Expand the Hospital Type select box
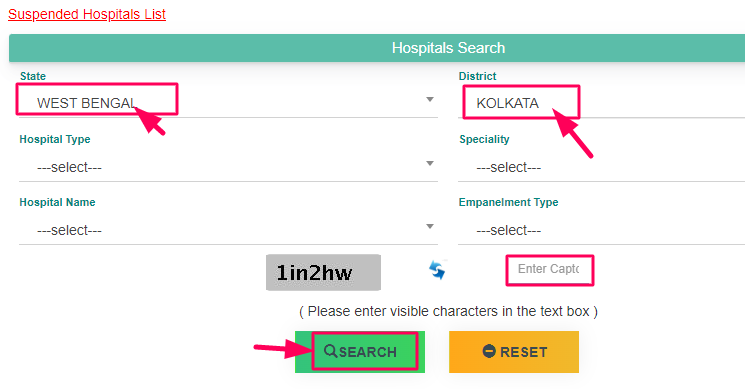The width and height of the screenshot is (745, 389). click(x=228, y=167)
